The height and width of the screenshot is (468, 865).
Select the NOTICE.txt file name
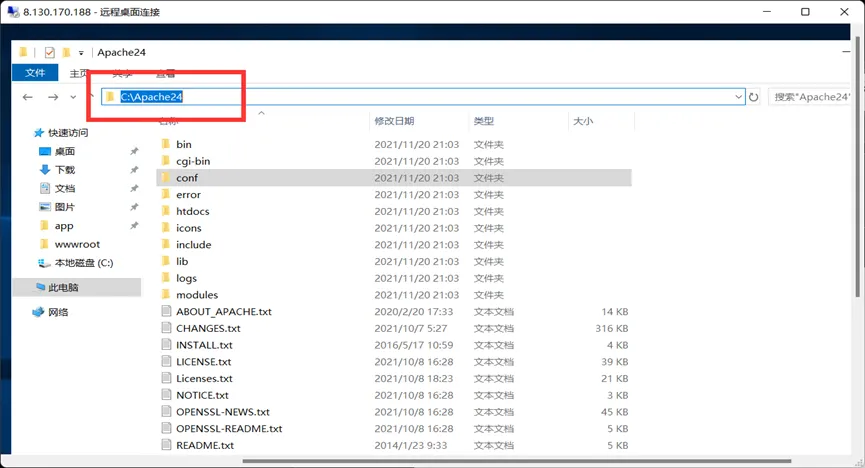pos(202,395)
